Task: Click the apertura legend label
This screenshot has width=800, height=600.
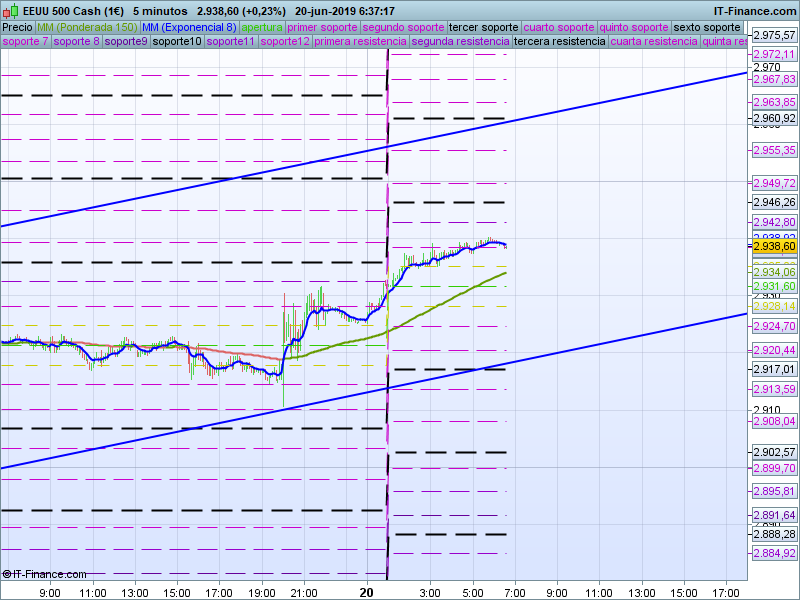Action: coord(262,27)
